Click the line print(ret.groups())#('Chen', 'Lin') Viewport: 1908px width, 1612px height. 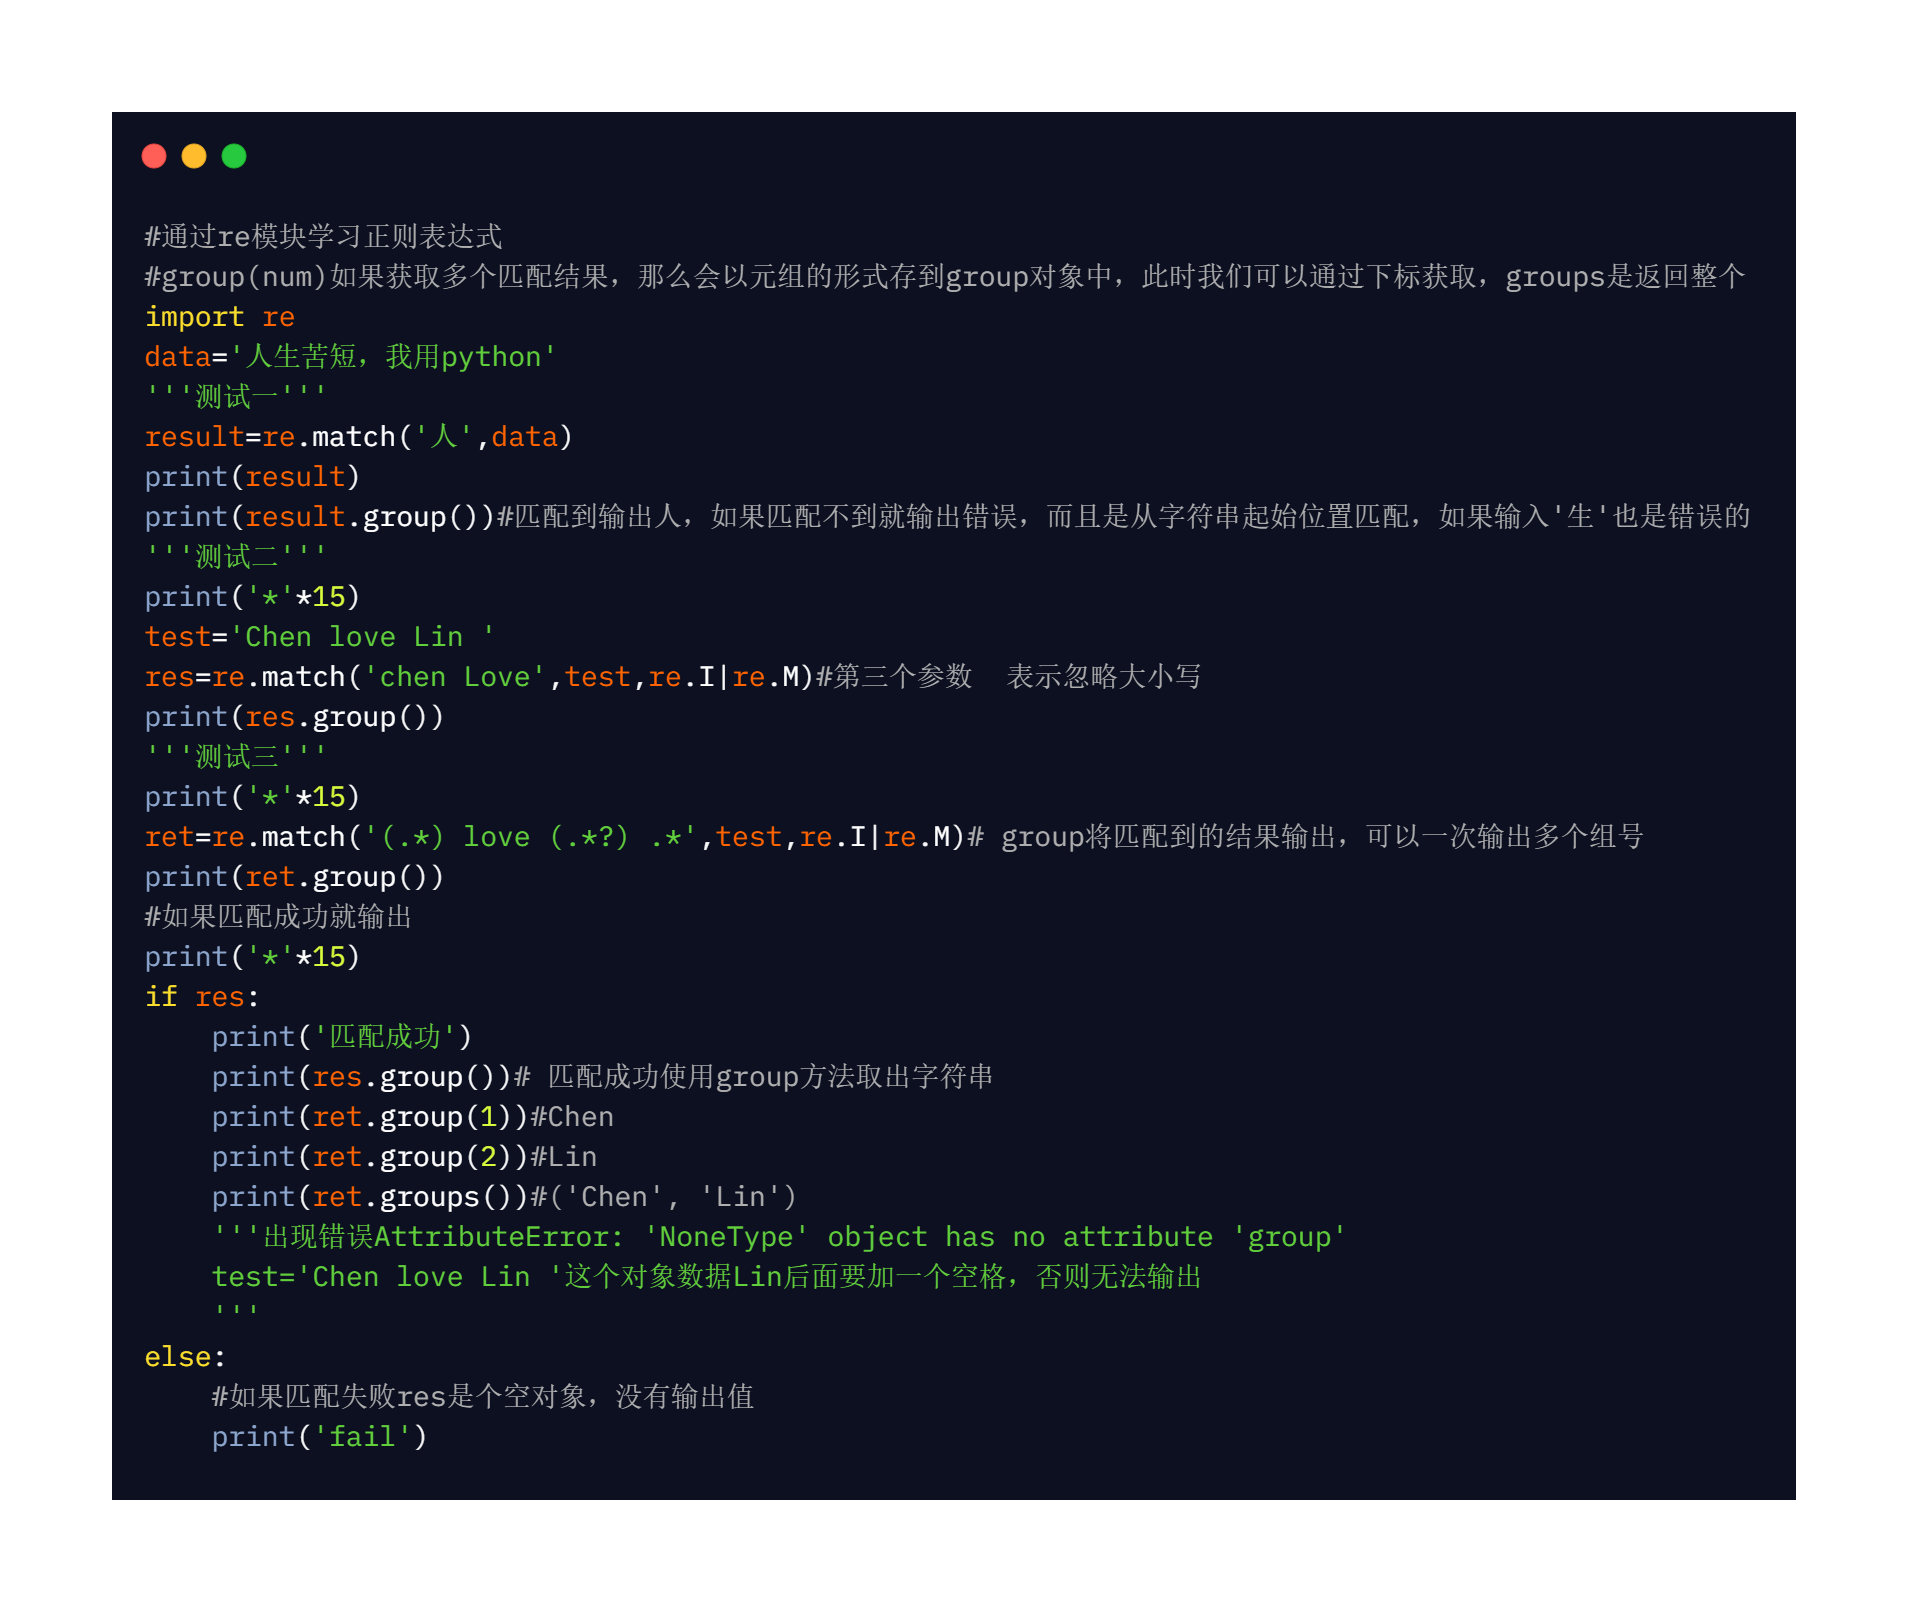pos(504,1196)
